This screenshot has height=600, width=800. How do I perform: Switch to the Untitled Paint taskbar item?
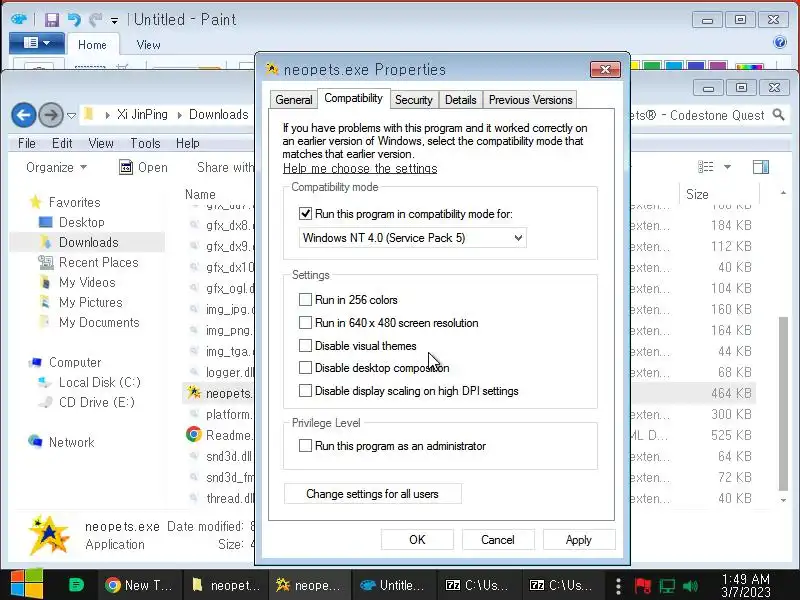(393, 585)
